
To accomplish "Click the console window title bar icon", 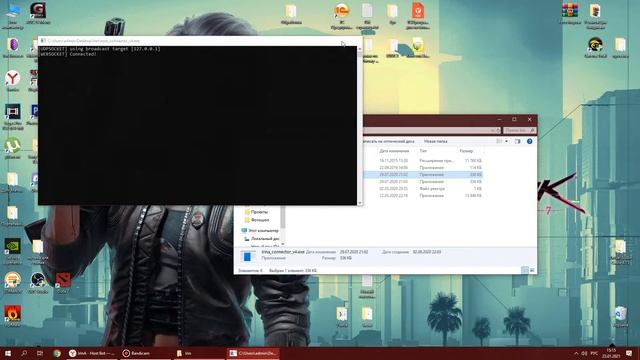I will (x=43, y=41).
